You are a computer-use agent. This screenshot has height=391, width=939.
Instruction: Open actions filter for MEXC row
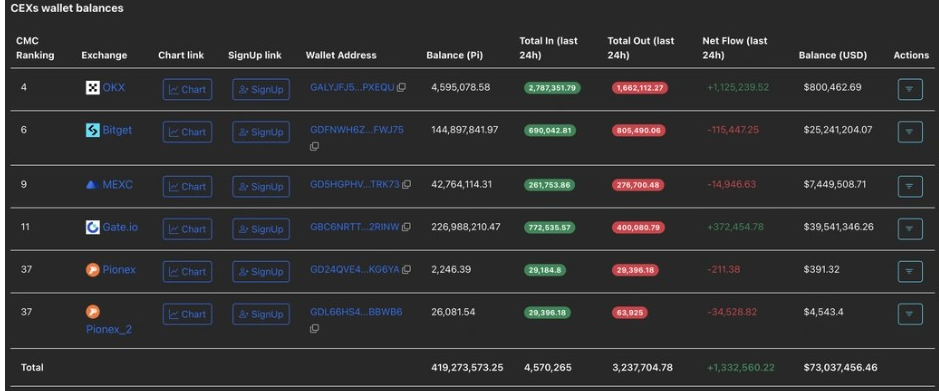pos(910,186)
